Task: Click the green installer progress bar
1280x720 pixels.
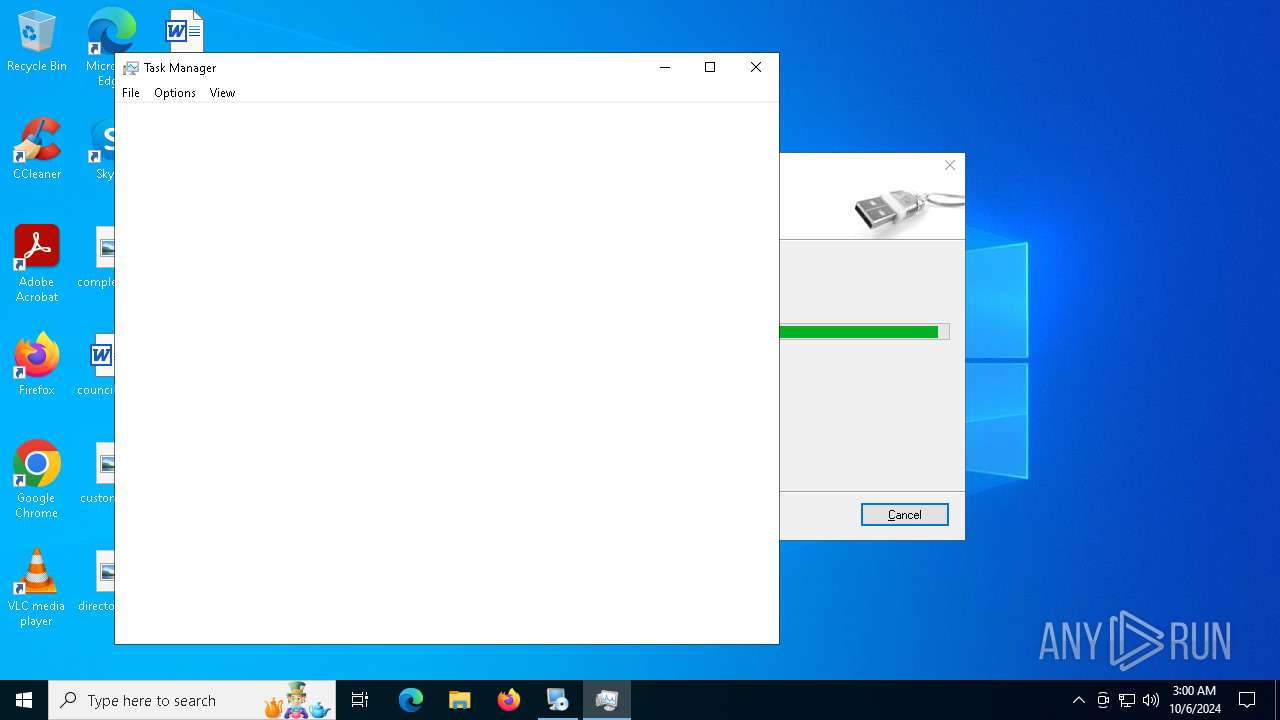Action: coord(864,332)
